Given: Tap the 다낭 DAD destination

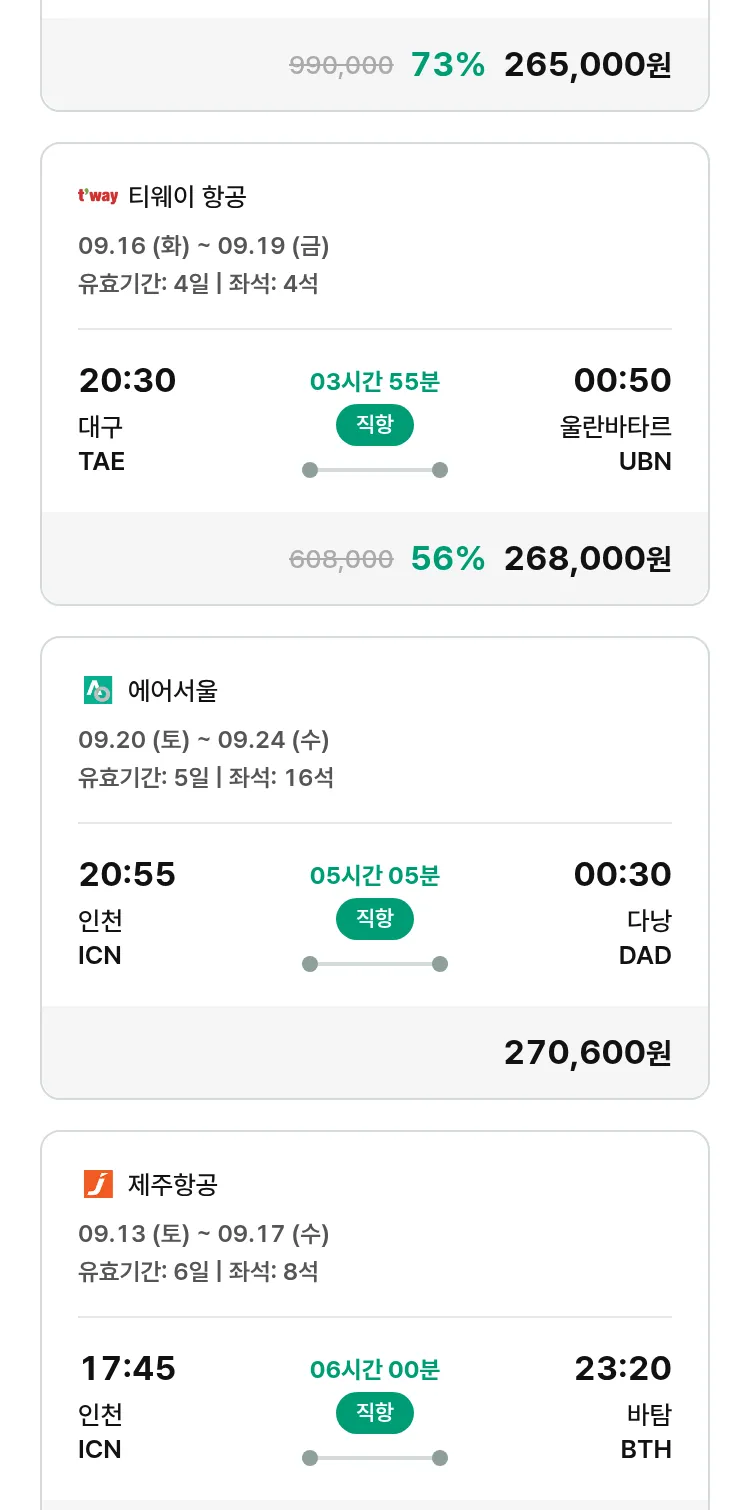Looking at the screenshot, I should 645,937.
